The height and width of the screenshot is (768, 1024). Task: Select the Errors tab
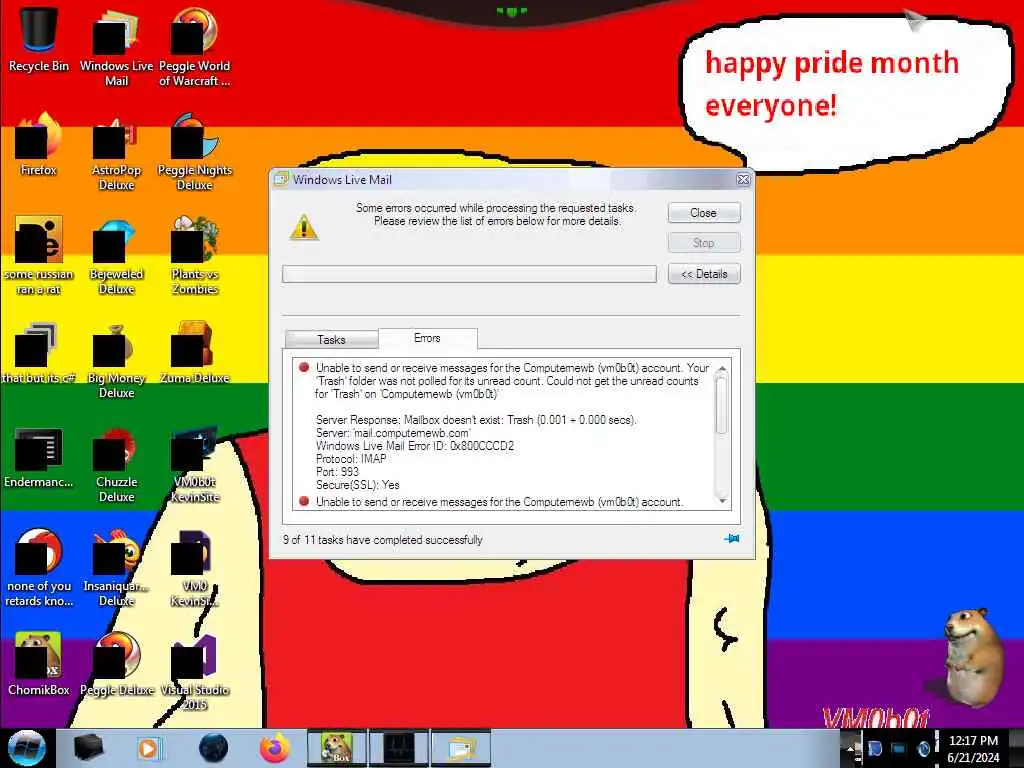tap(427, 338)
